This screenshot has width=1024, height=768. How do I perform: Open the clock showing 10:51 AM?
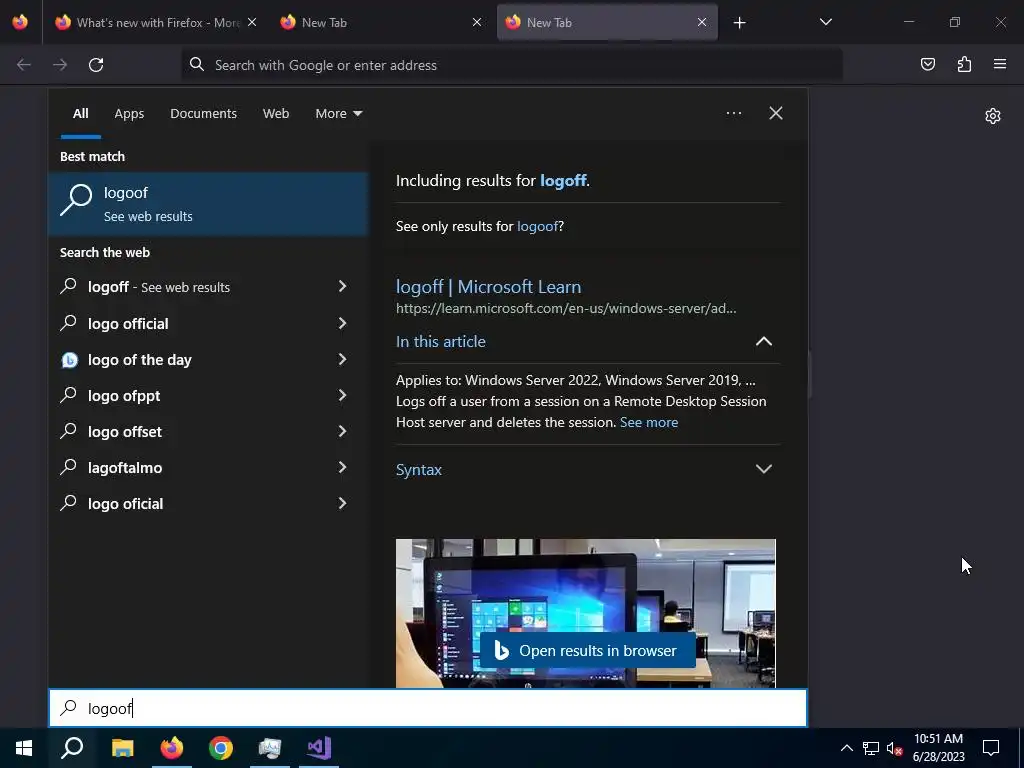938,748
